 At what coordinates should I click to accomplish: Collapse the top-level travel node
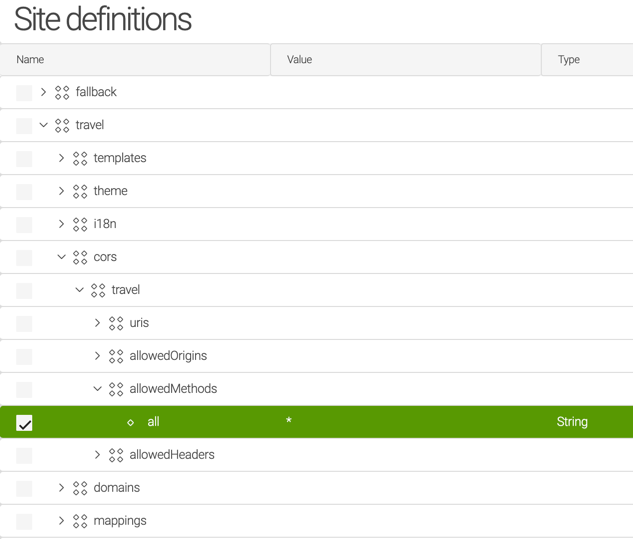(43, 125)
